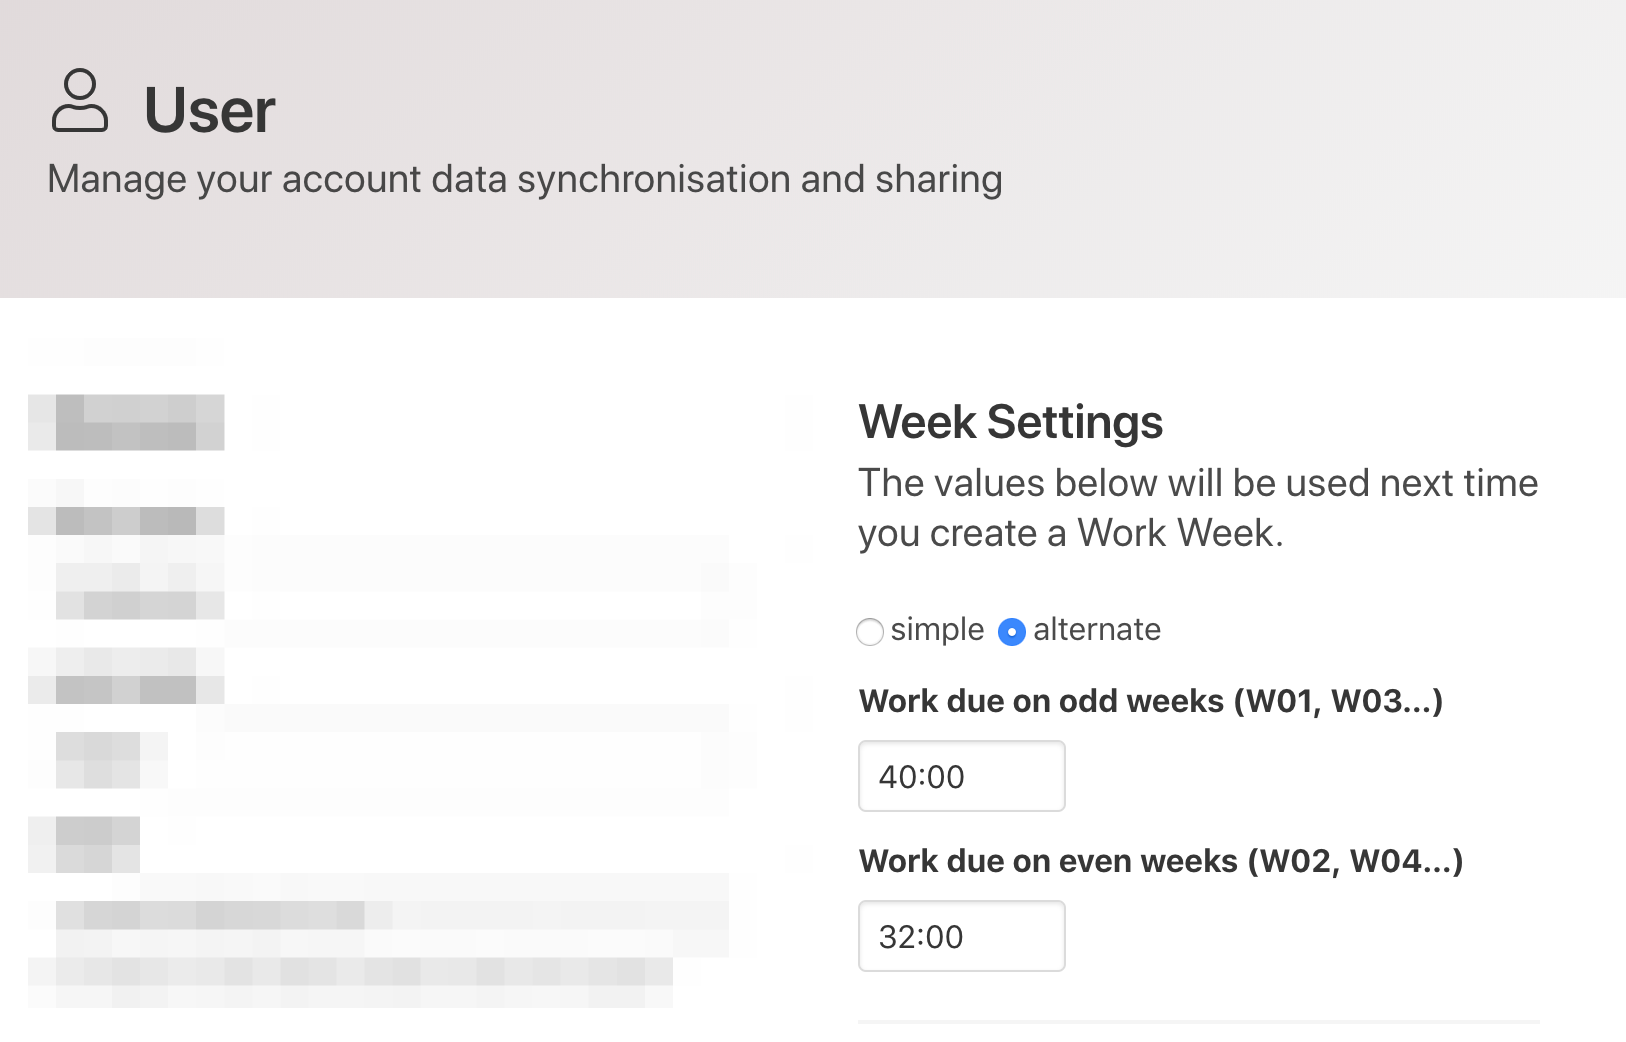Select the "alternate" radio button

1012,632
